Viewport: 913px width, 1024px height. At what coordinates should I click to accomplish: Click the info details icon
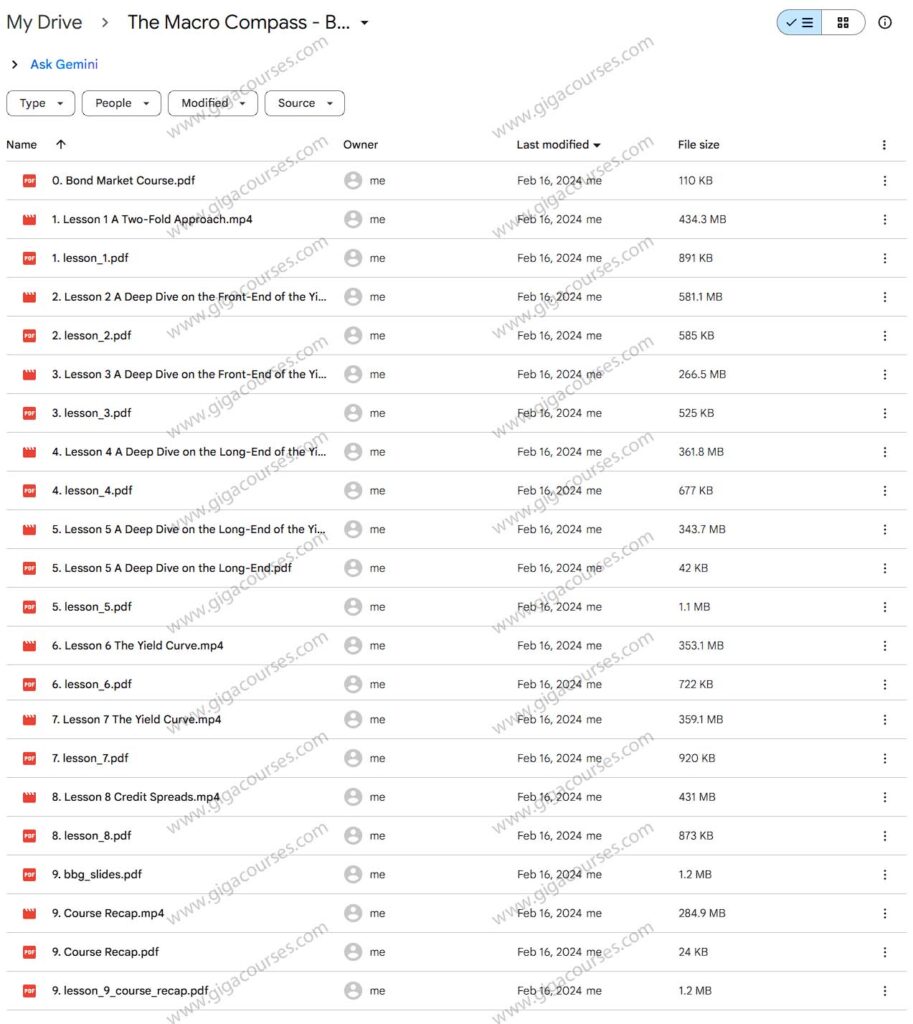click(884, 23)
